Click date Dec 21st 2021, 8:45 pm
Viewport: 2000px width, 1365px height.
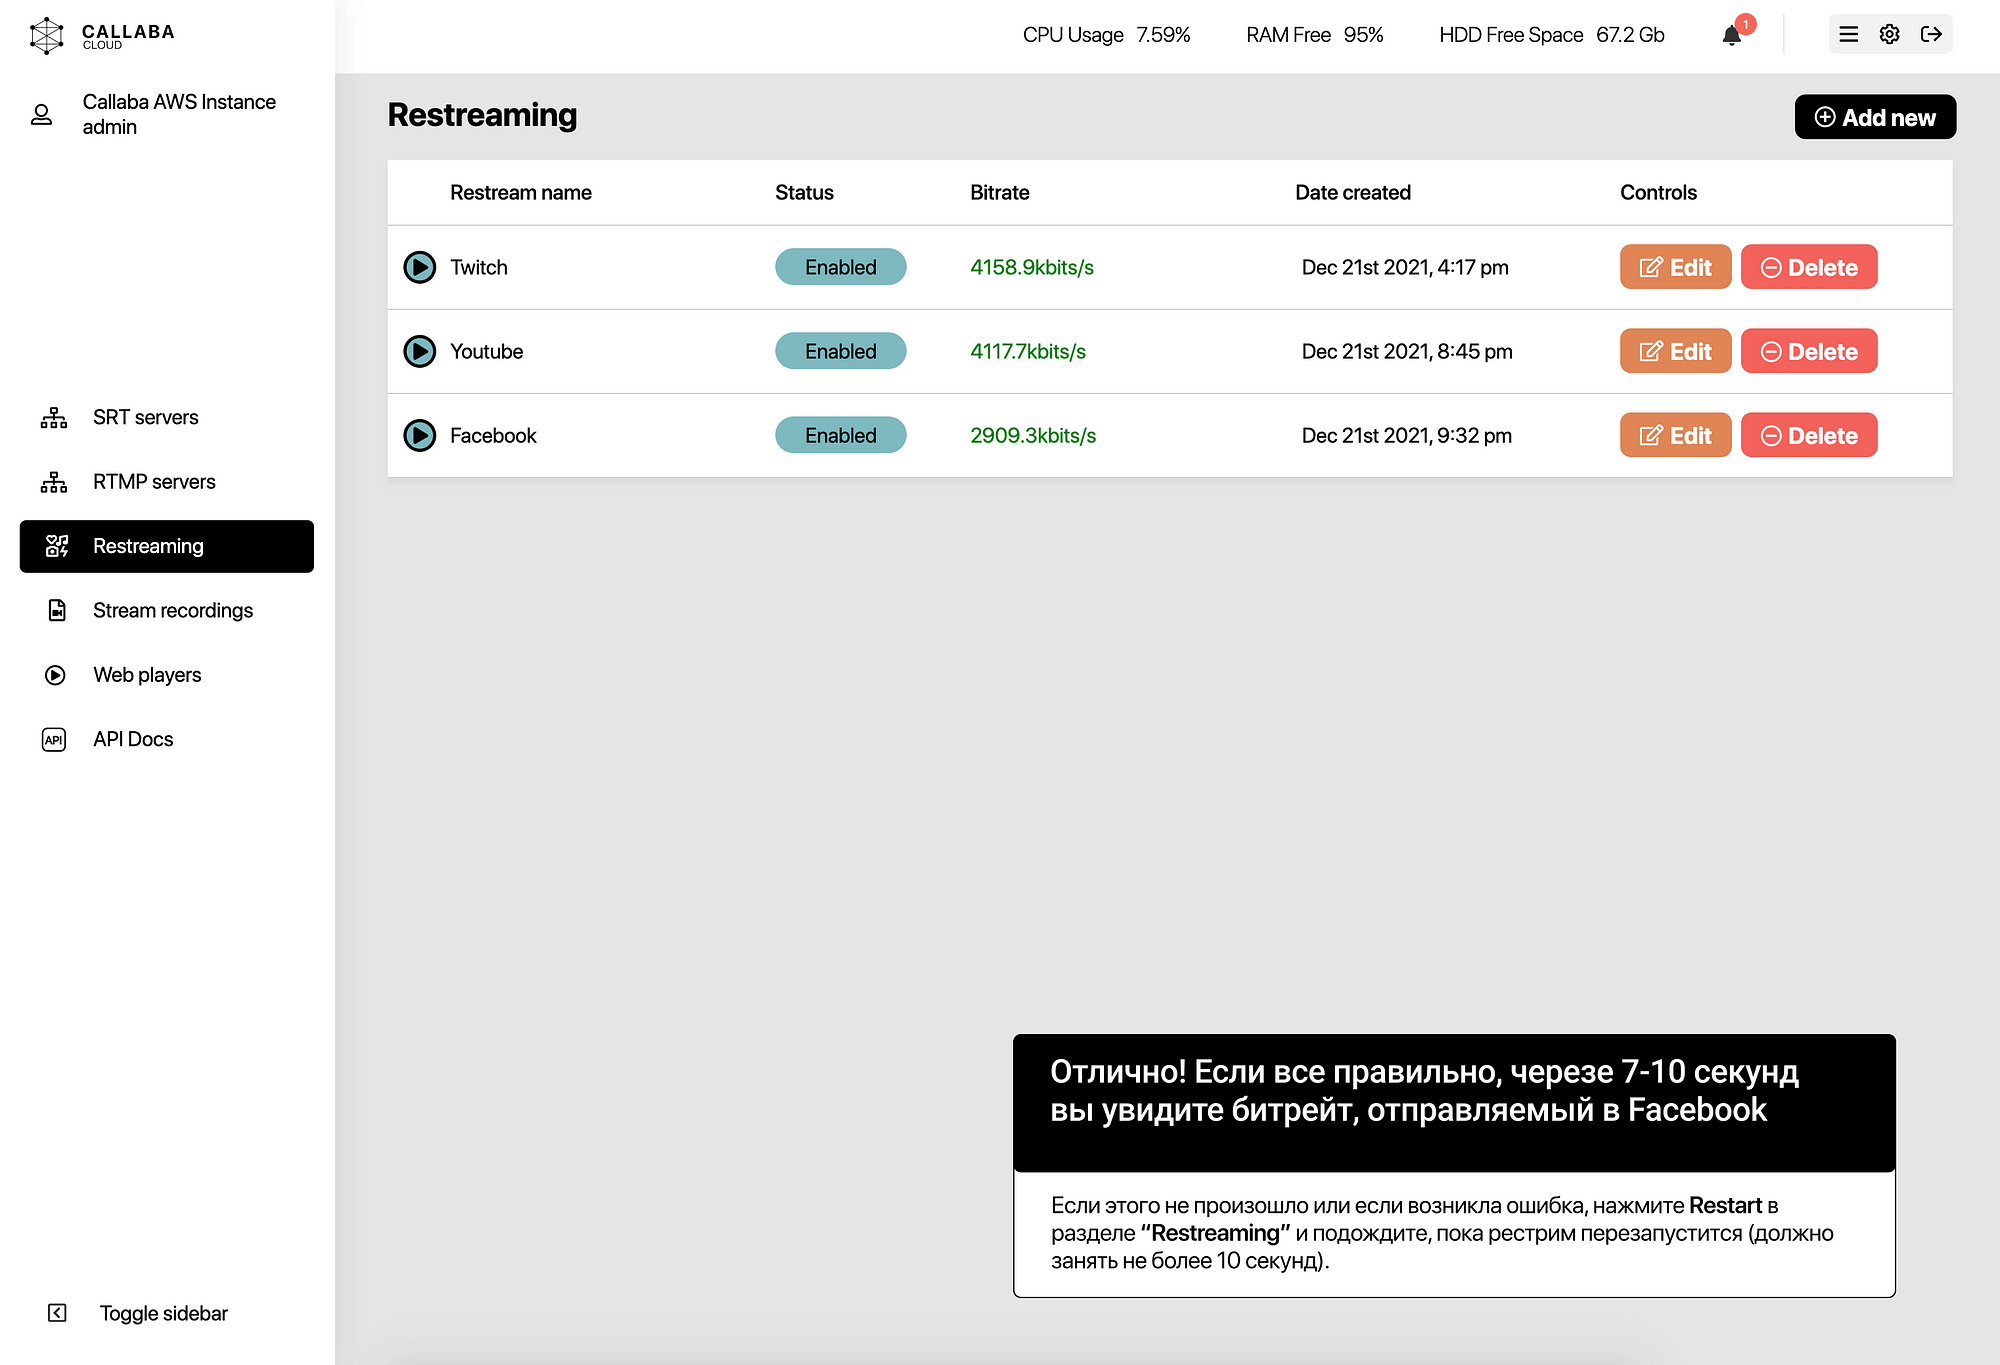click(1407, 351)
